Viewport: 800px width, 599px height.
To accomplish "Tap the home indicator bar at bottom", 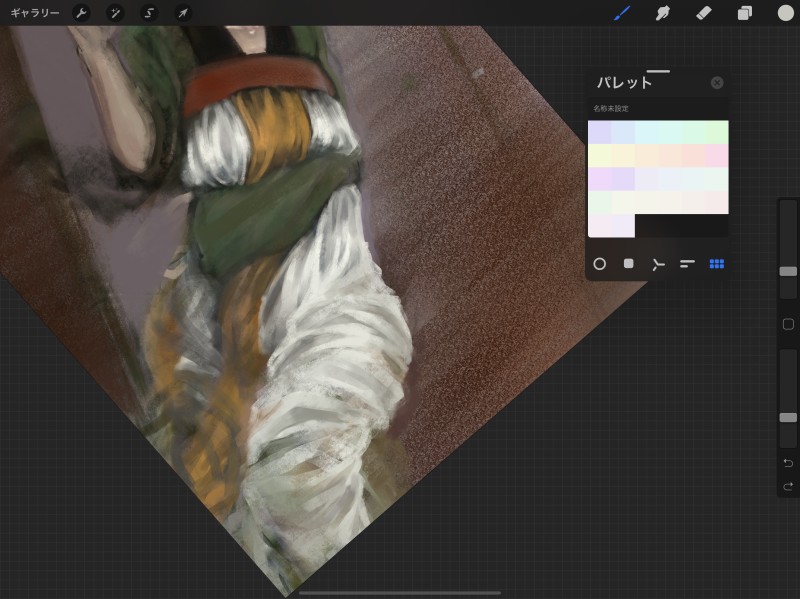I will click(x=399, y=593).
